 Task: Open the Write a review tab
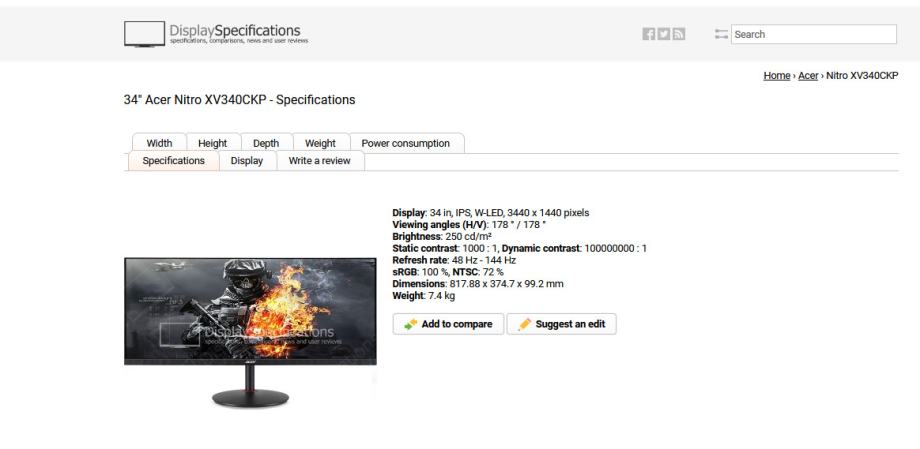(319, 161)
